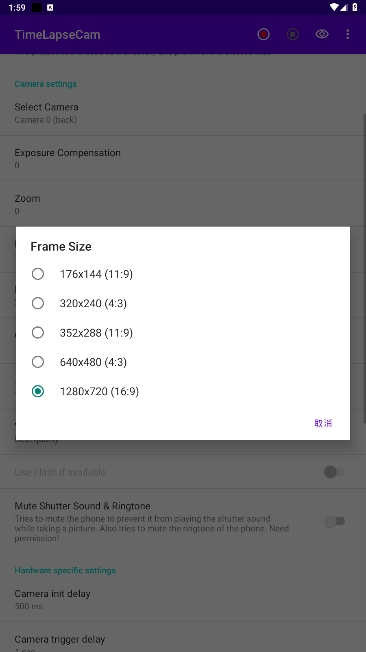Open the Exposure Compensation setting
This screenshot has height=652, width=366.
(183, 158)
